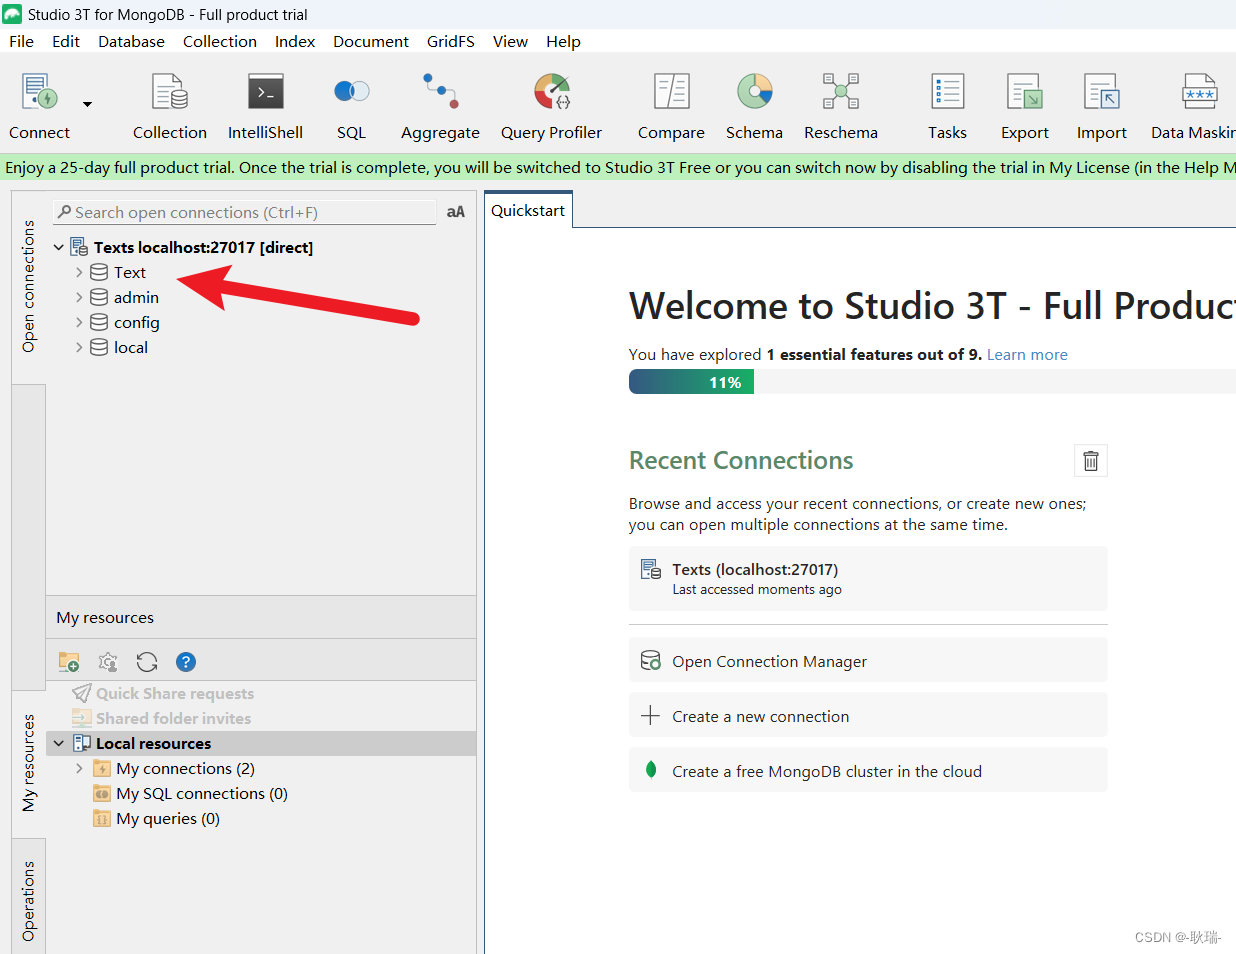Collapse the Local resources node
The width and height of the screenshot is (1236, 954).
click(59, 743)
